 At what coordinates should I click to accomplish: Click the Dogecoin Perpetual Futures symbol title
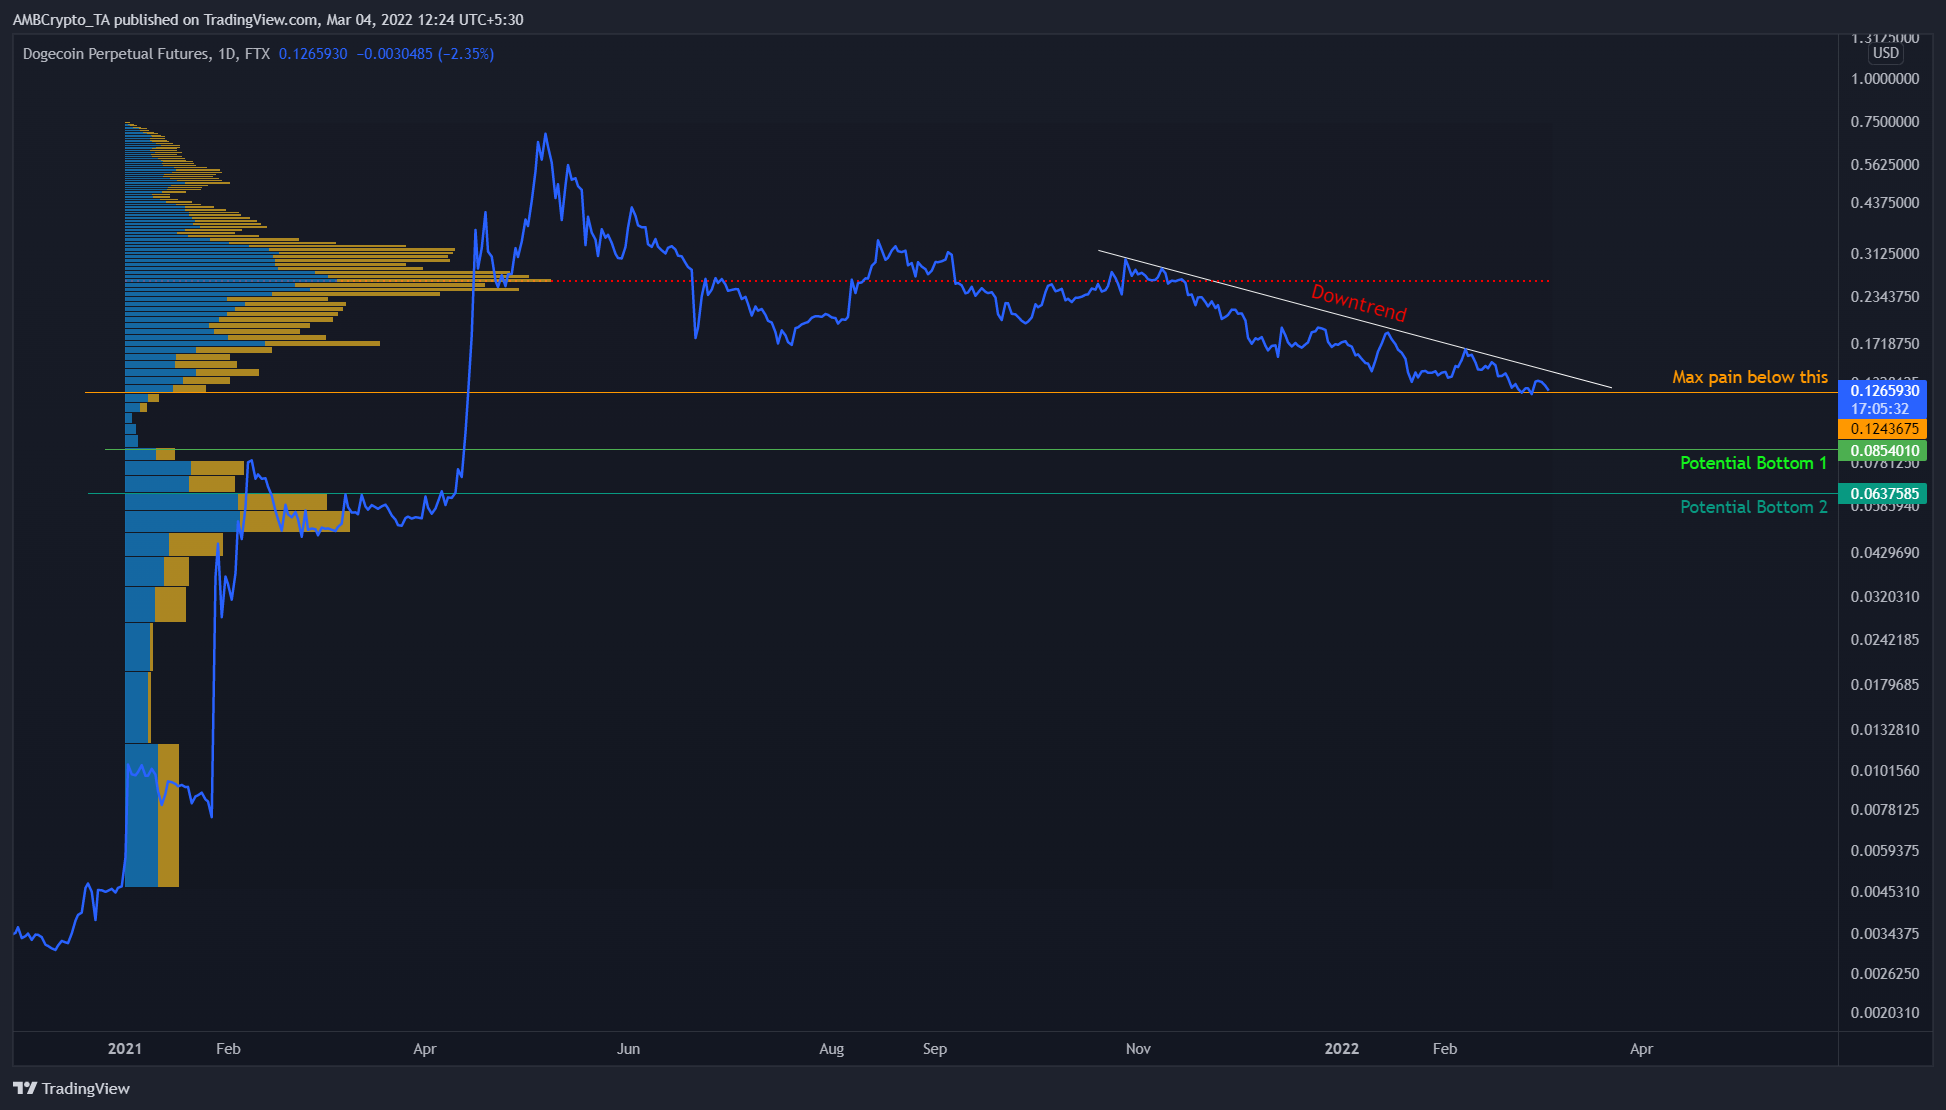[116, 54]
